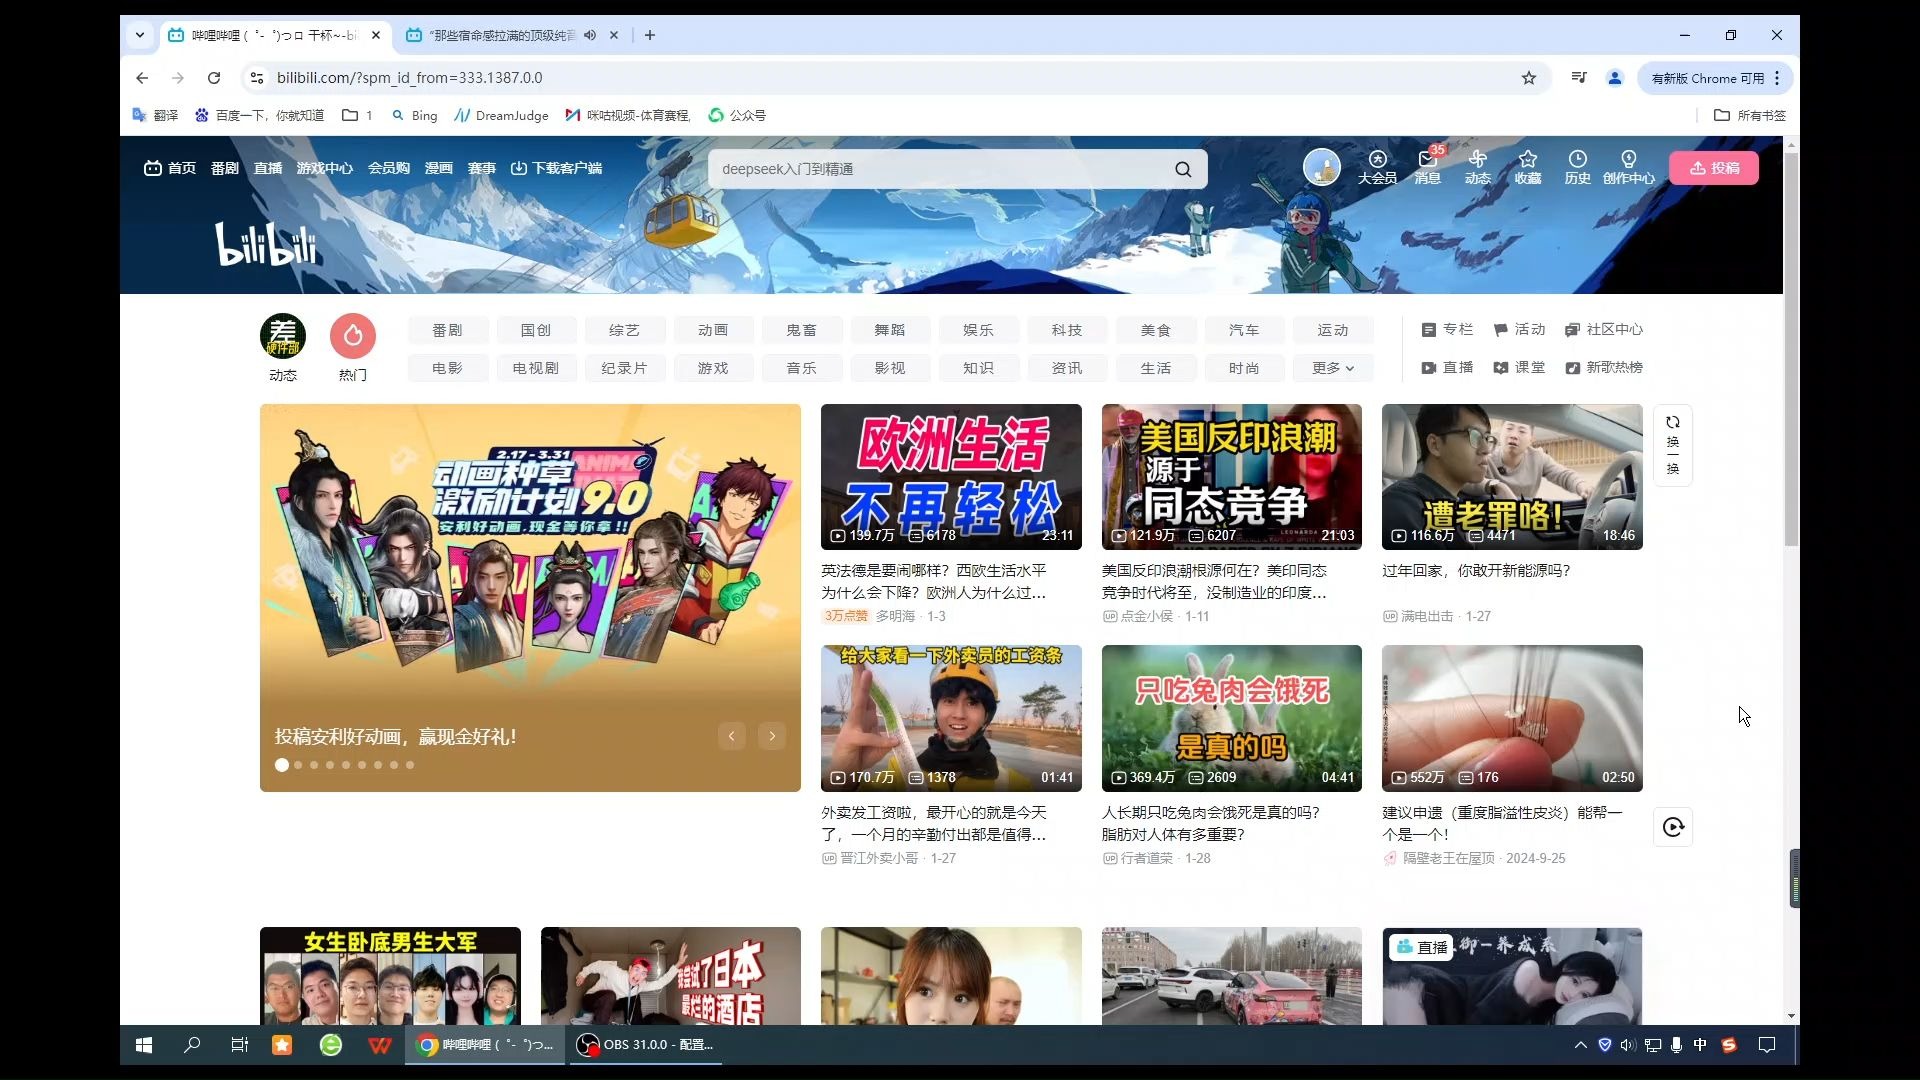
Task: Click the 投稿 upload button
Action: pyautogui.click(x=1714, y=167)
